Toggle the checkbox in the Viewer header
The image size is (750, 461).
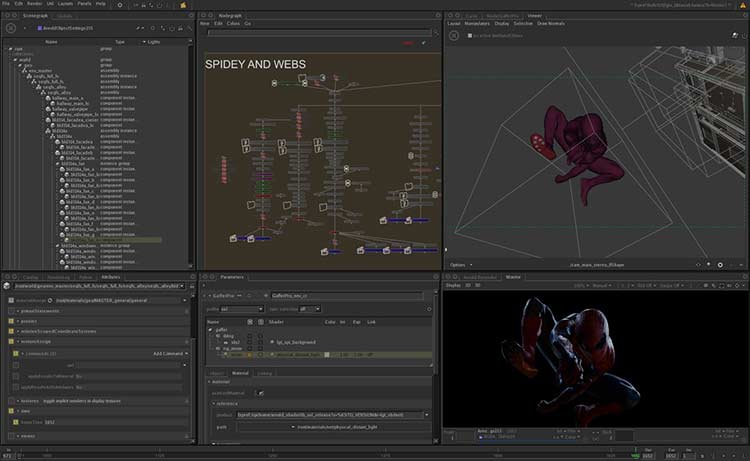tap(470, 34)
